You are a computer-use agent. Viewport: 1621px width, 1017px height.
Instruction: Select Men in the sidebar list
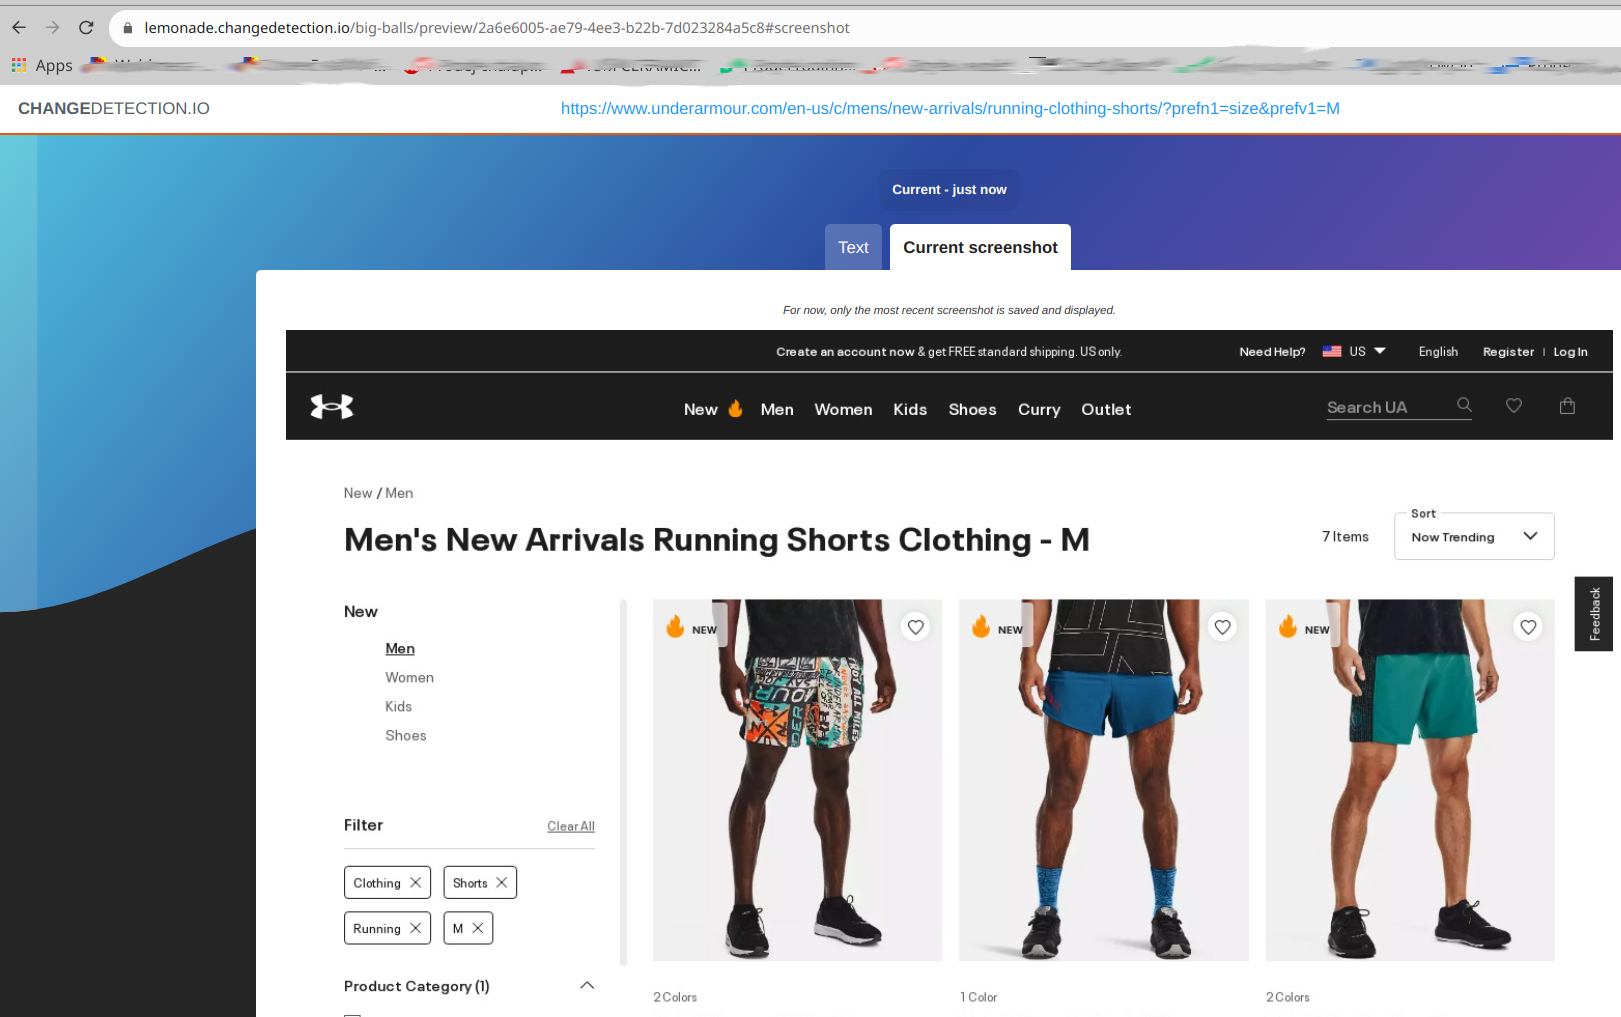pos(400,649)
